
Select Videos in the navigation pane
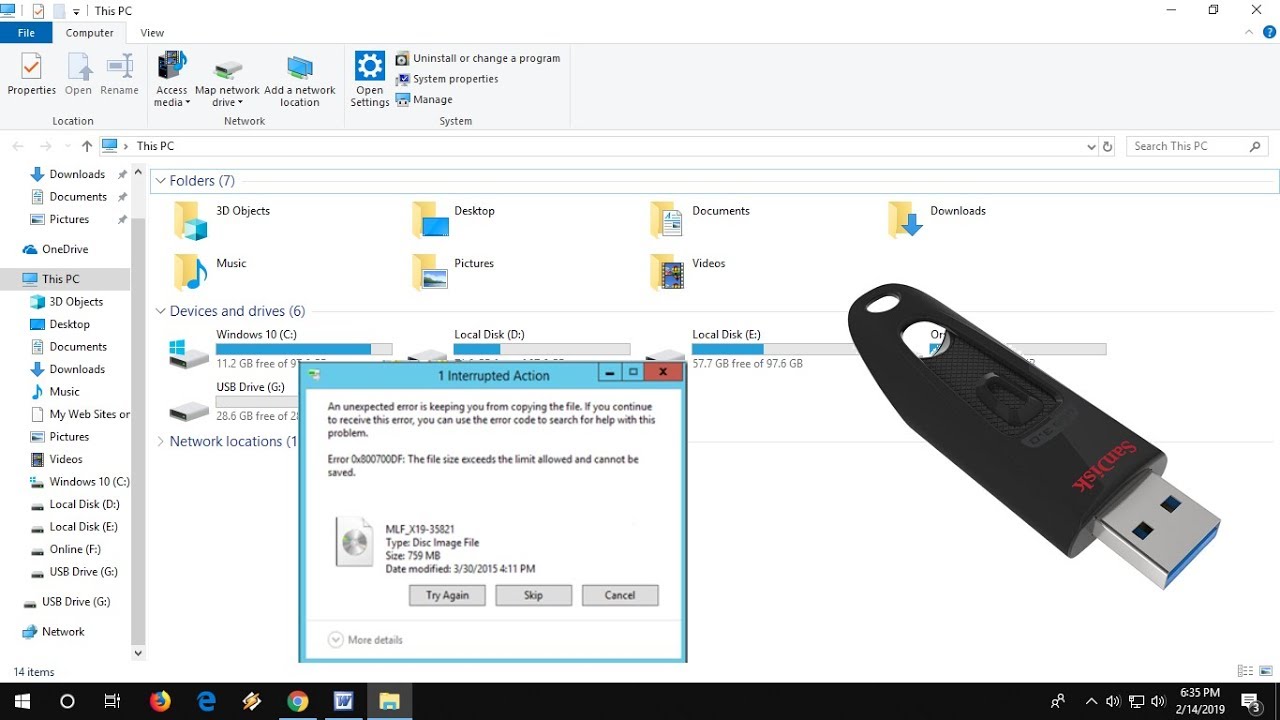[66, 459]
